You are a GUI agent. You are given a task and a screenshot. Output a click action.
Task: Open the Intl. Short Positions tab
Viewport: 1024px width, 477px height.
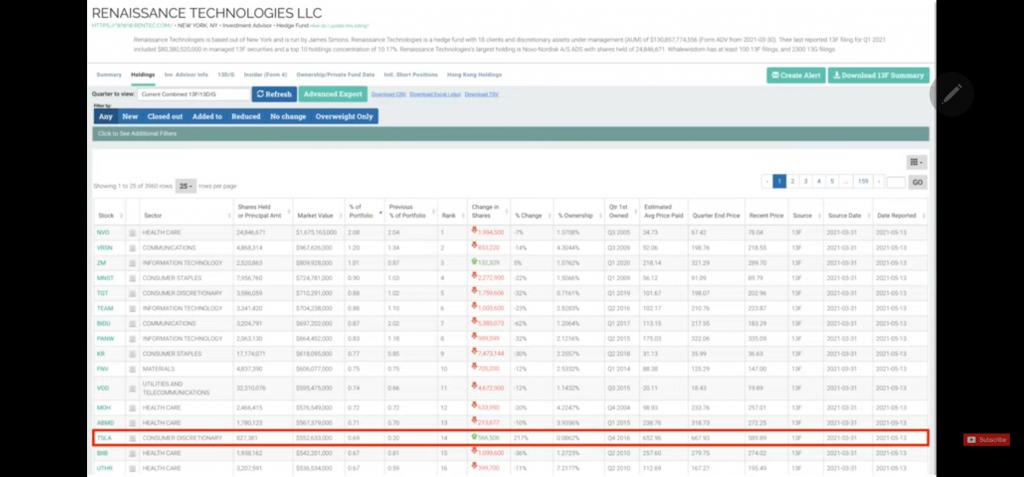(x=411, y=74)
